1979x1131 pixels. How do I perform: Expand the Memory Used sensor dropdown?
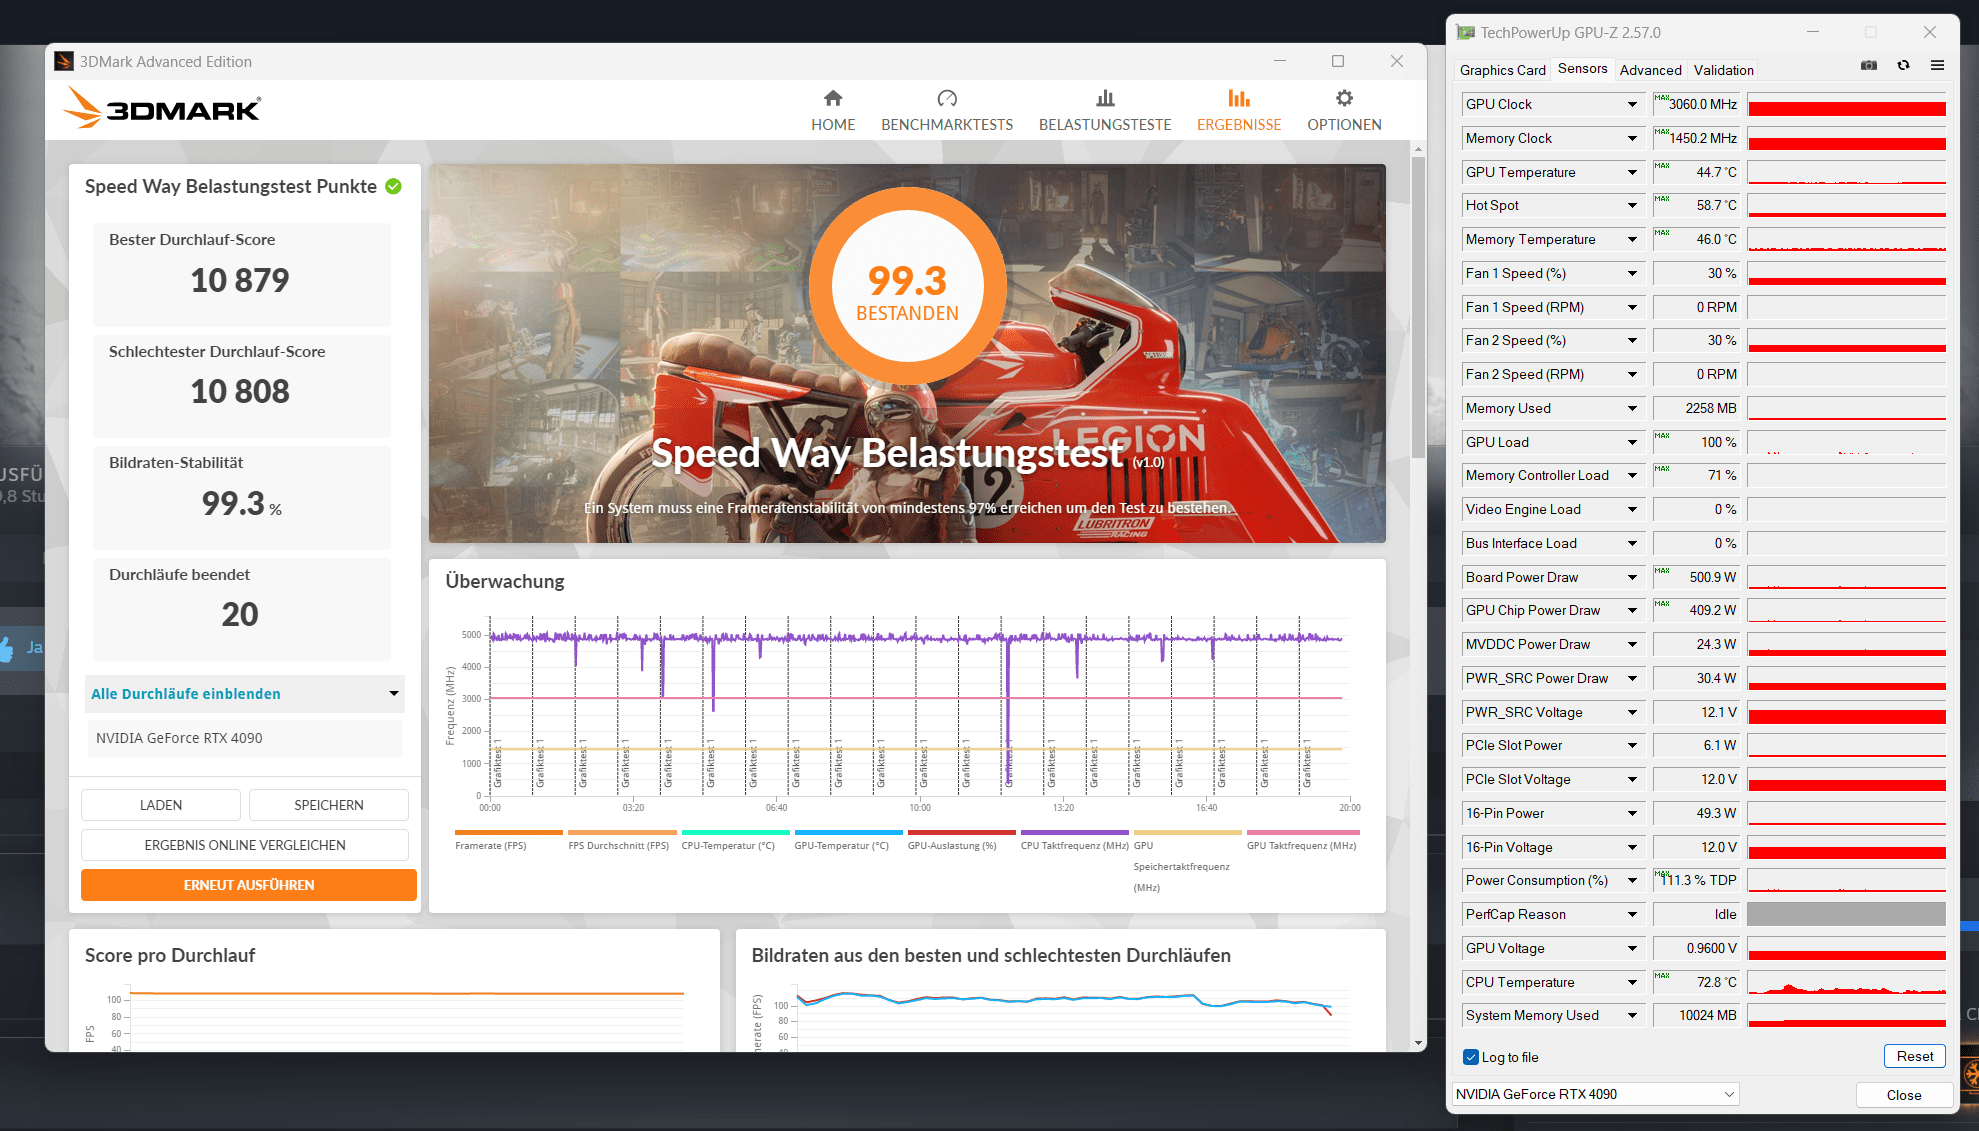pyautogui.click(x=1632, y=408)
